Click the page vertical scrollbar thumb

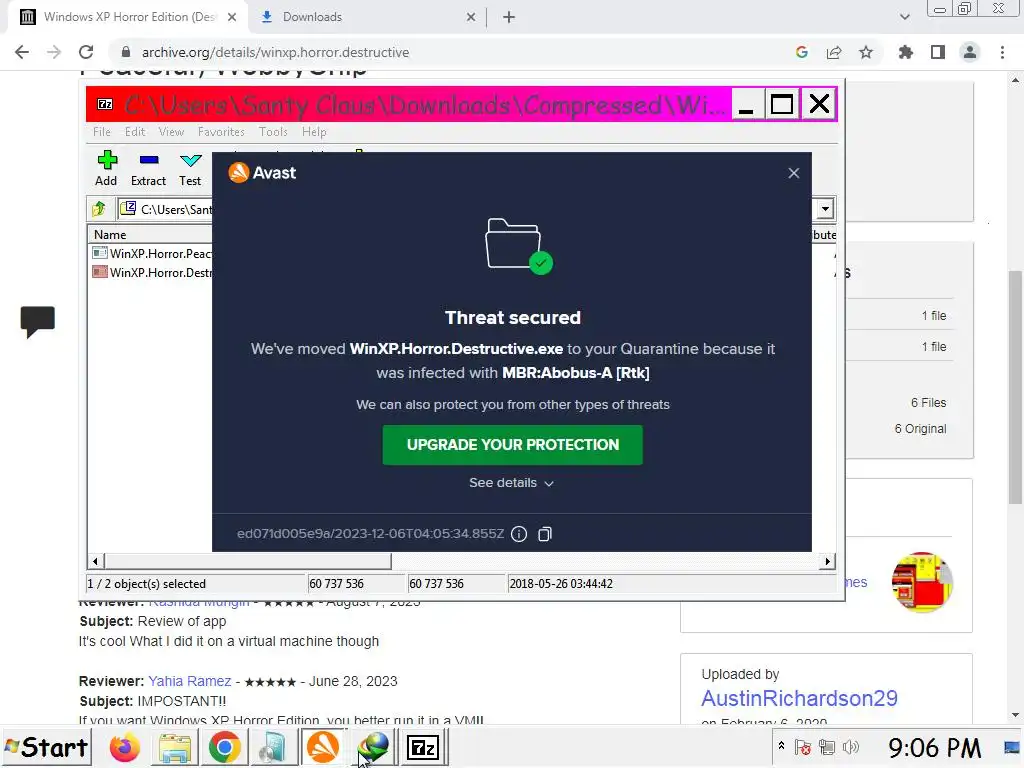pyautogui.click(x=1016, y=387)
